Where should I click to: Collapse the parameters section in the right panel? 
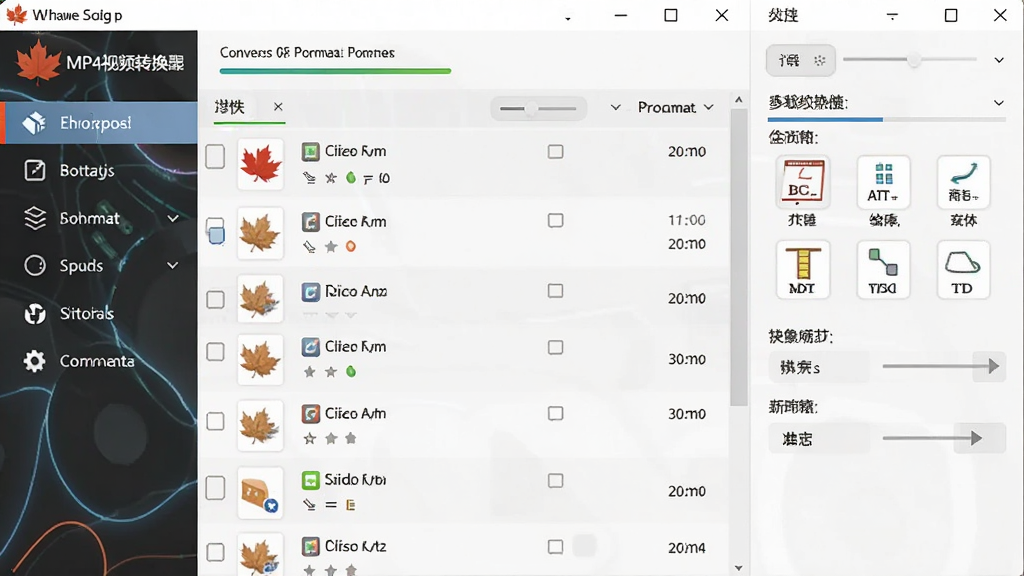[999, 103]
